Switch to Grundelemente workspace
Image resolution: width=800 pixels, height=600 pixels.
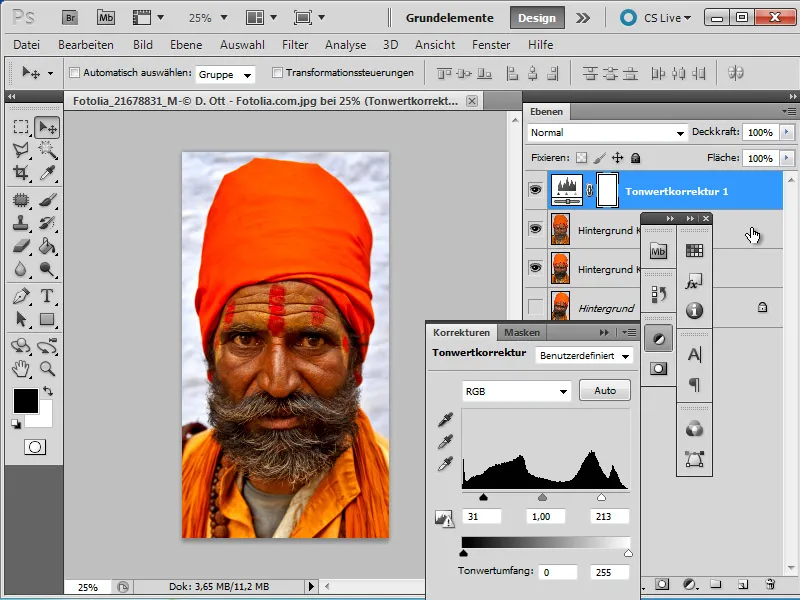[449, 18]
